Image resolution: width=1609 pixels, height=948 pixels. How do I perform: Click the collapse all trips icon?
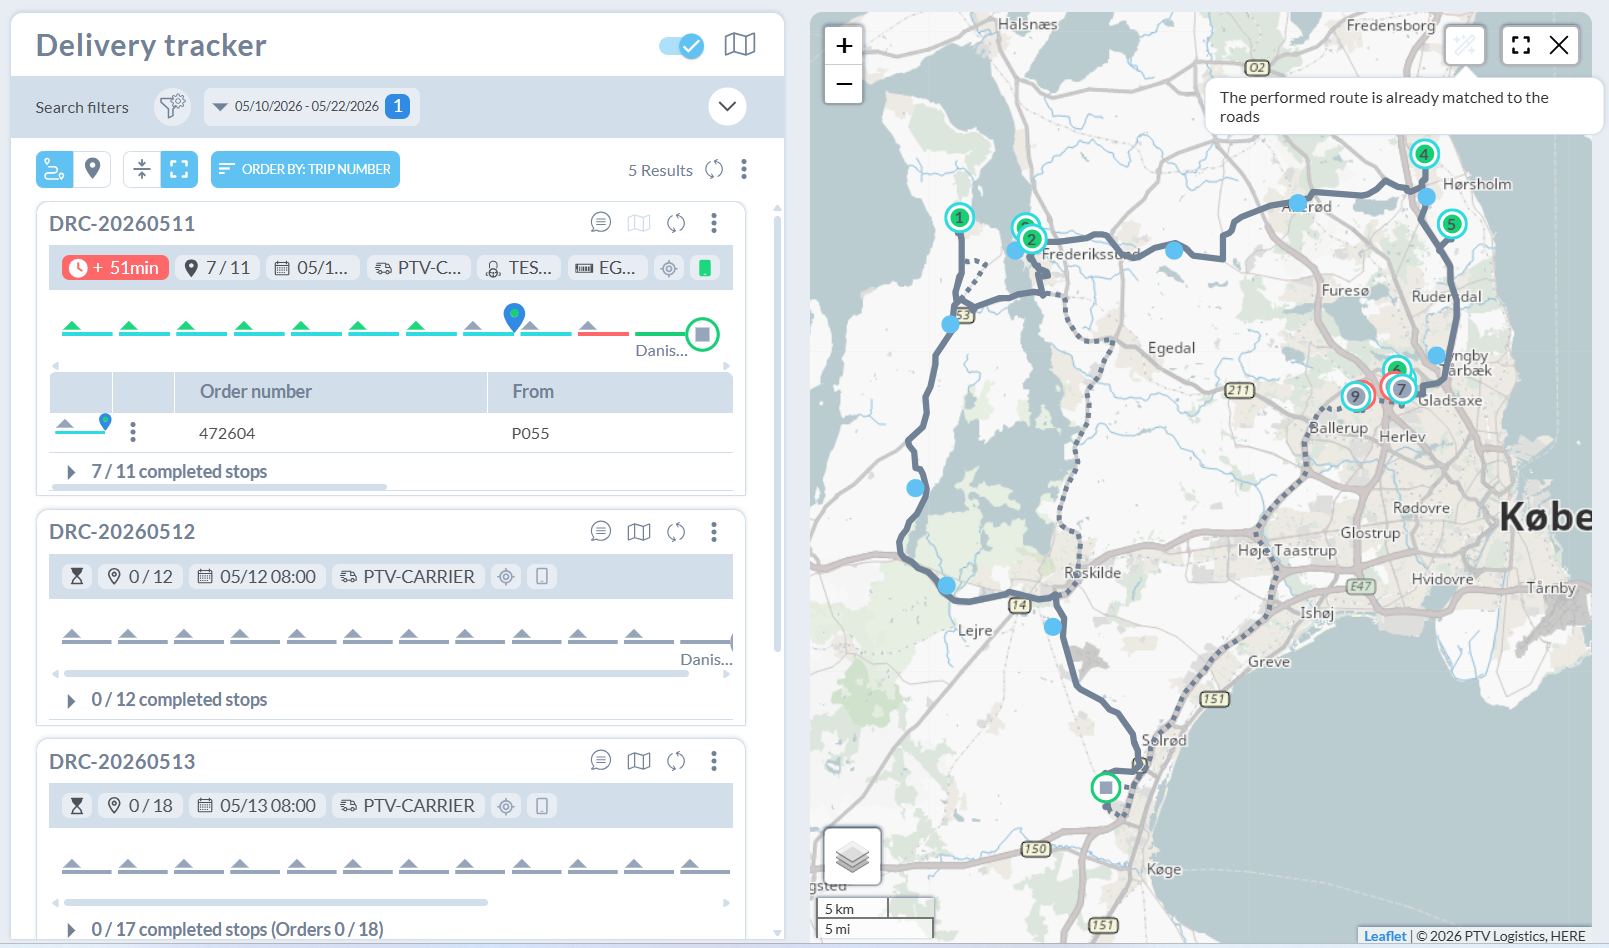pos(142,169)
